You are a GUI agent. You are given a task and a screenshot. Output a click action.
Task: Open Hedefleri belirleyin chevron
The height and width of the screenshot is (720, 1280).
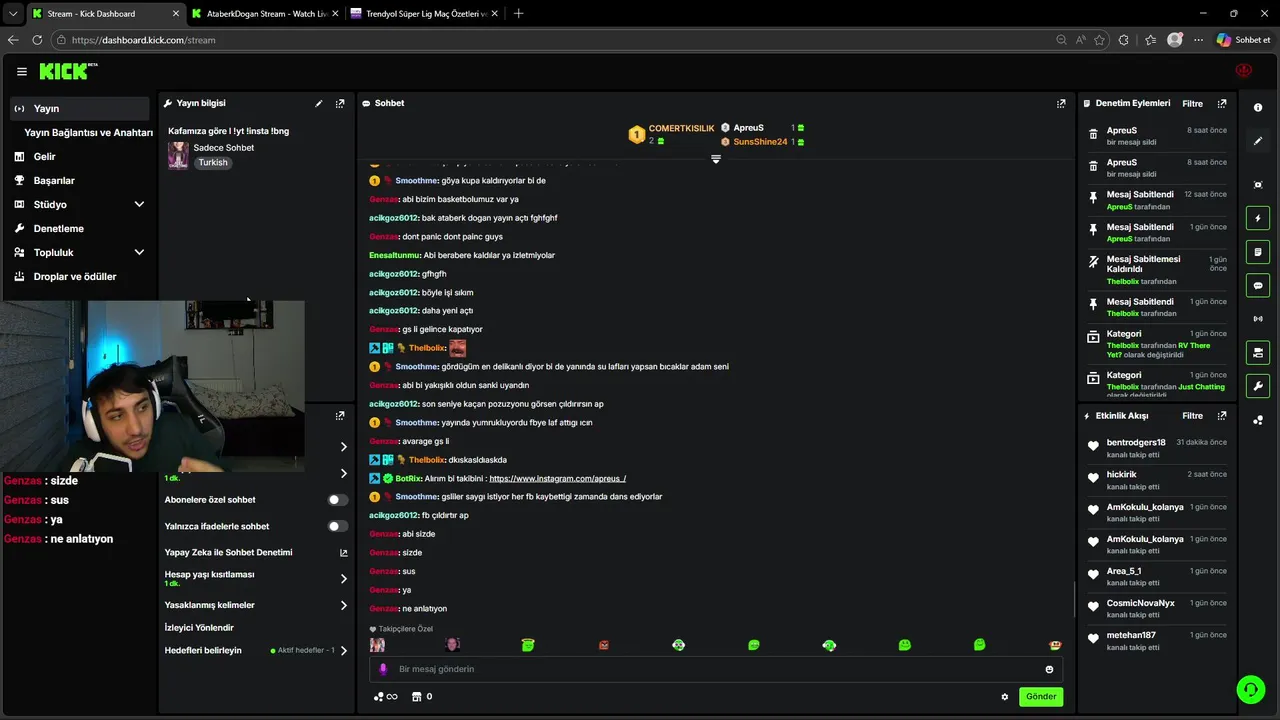[x=344, y=650]
